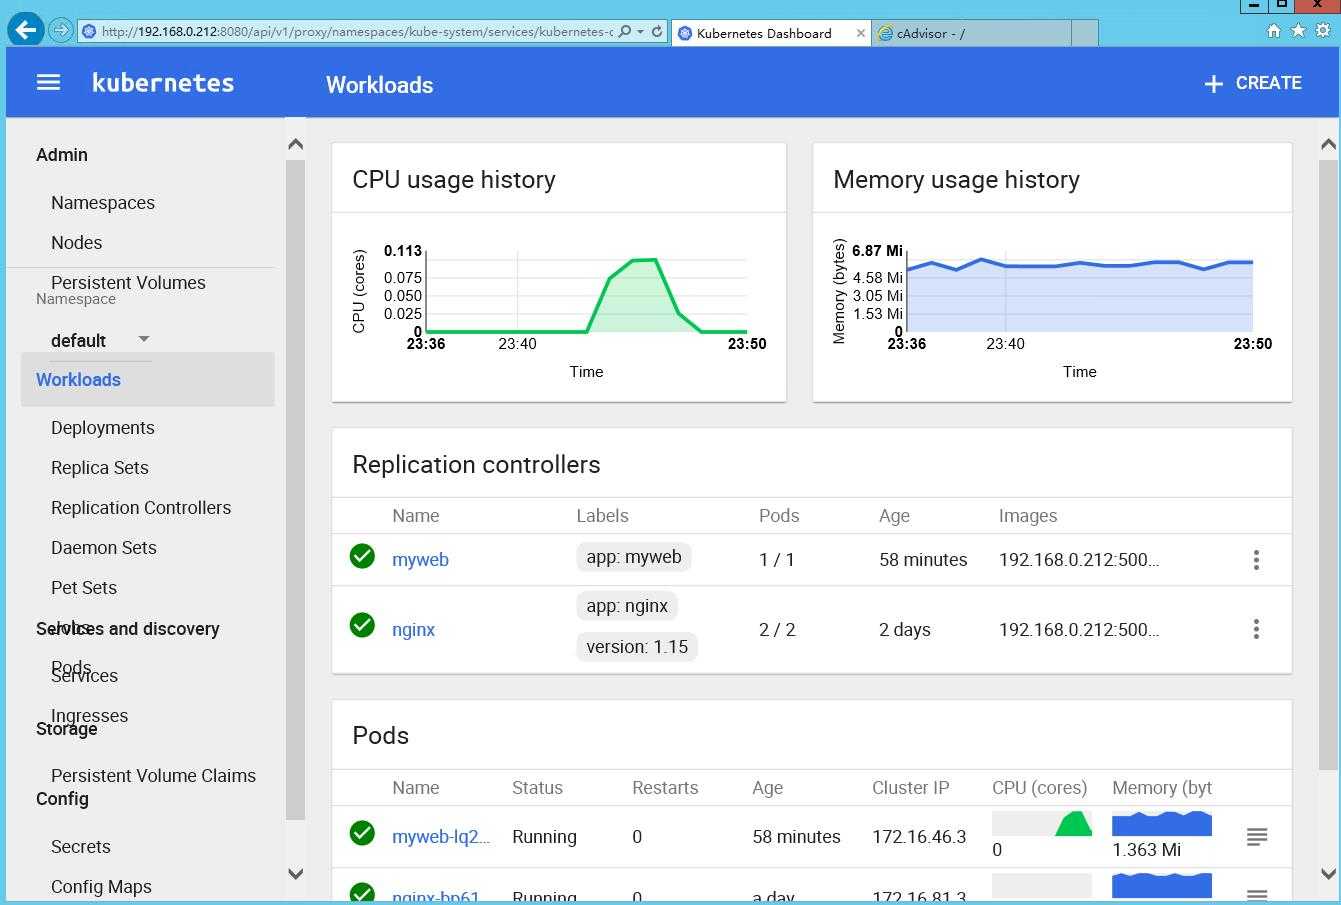This screenshot has height=905, width=1341.
Task: Open address bar autocomplete dropdown arrow
Action: (x=640, y=31)
